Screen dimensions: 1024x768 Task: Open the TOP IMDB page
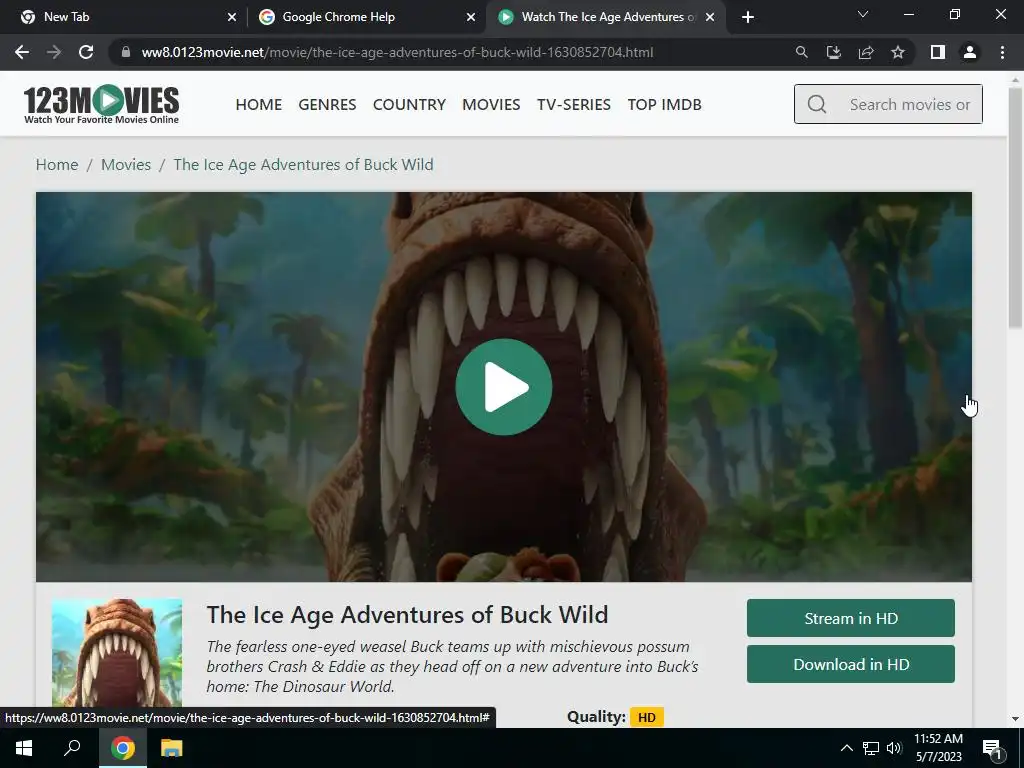[x=665, y=104]
